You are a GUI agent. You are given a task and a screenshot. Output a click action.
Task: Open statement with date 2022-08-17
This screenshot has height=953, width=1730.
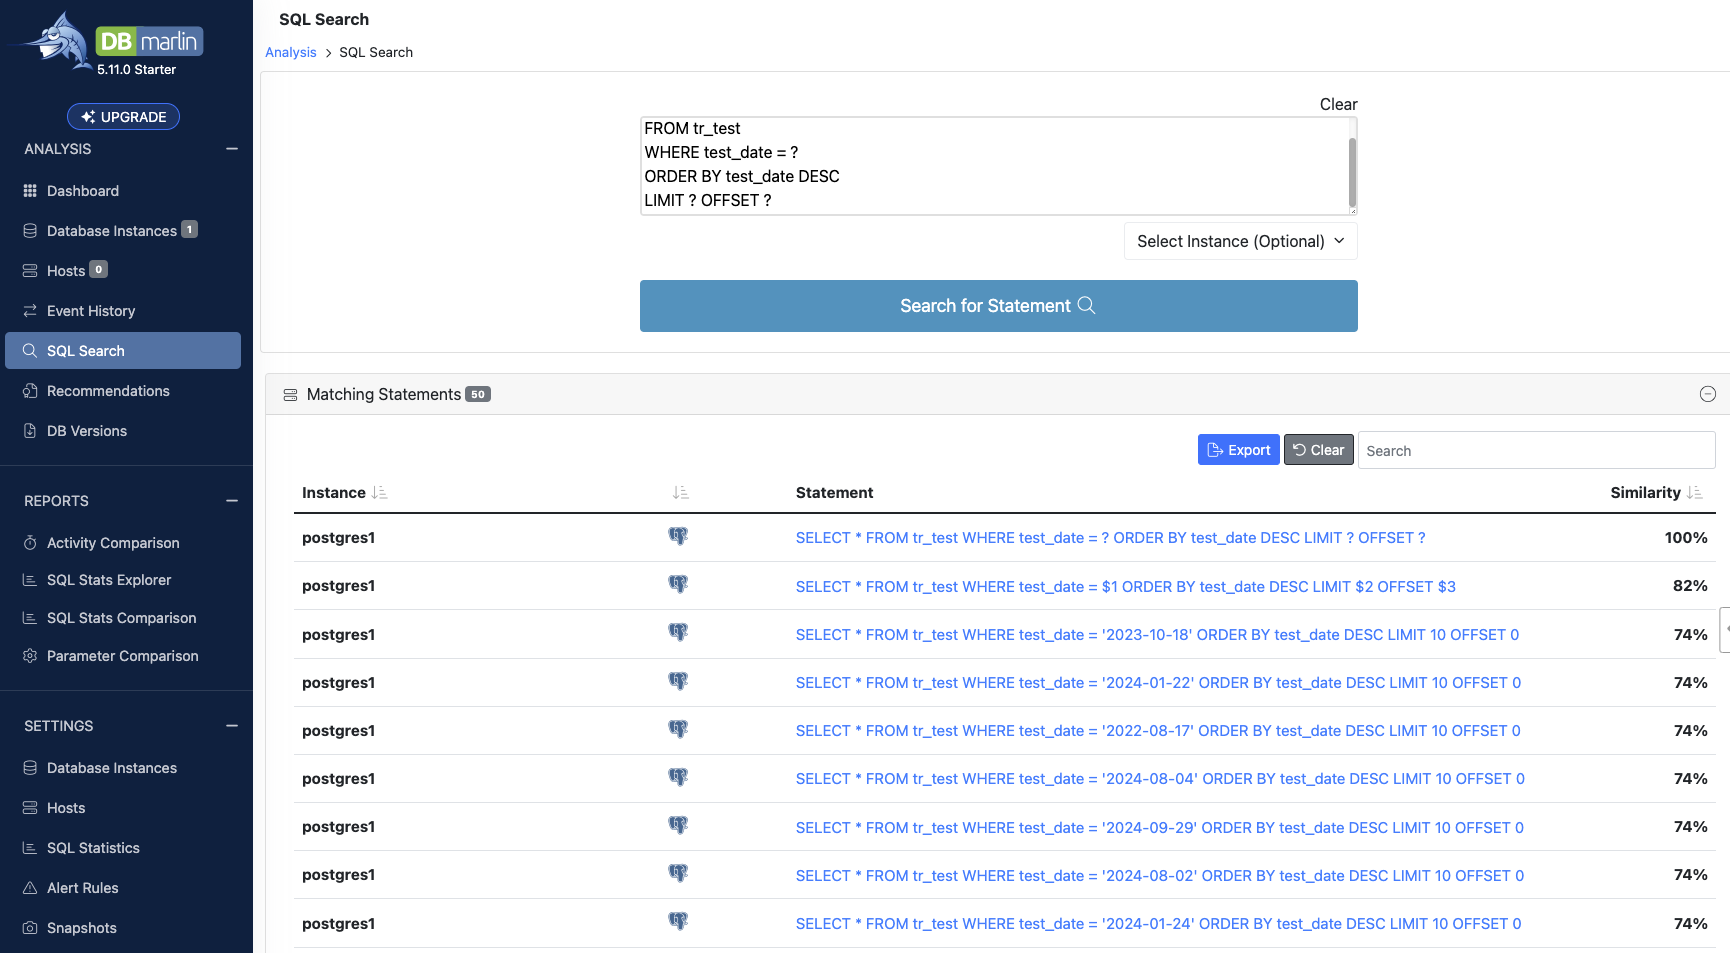pyautogui.click(x=1158, y=731)
